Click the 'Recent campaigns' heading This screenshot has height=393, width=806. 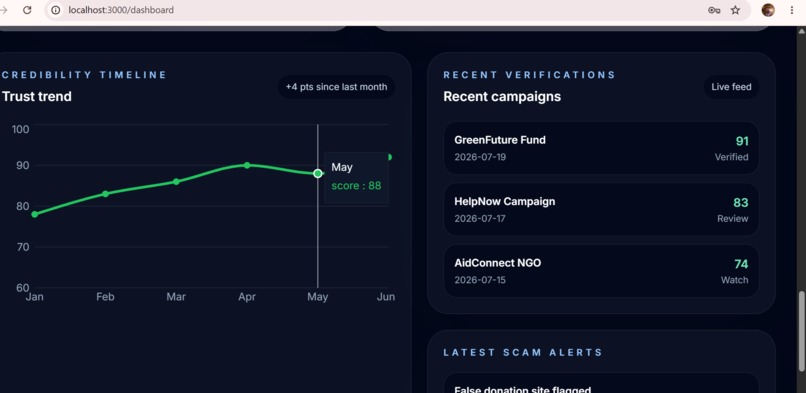[x=502, y=97]
